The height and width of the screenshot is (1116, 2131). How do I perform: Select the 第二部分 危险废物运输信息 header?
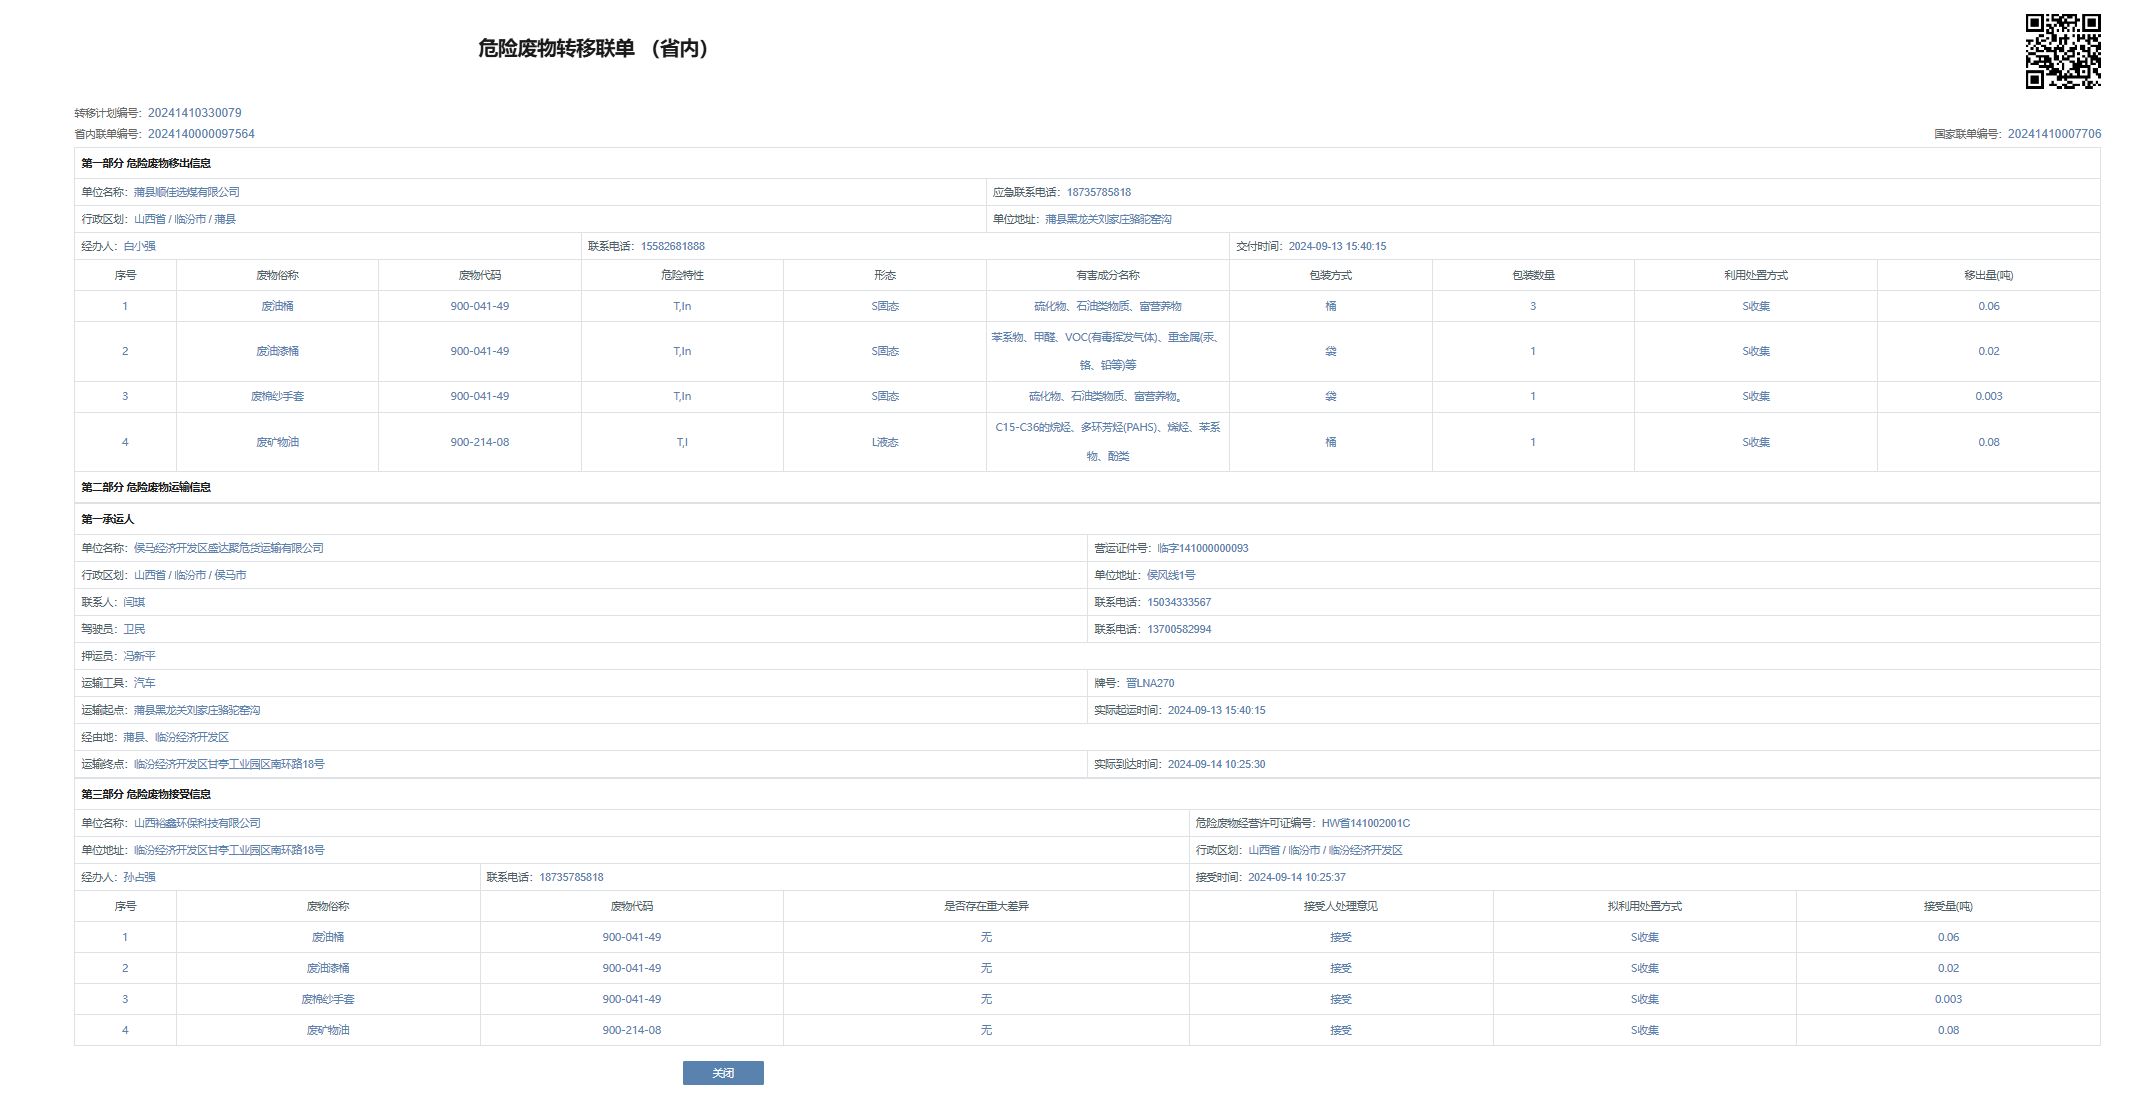[x=146, y=487]
